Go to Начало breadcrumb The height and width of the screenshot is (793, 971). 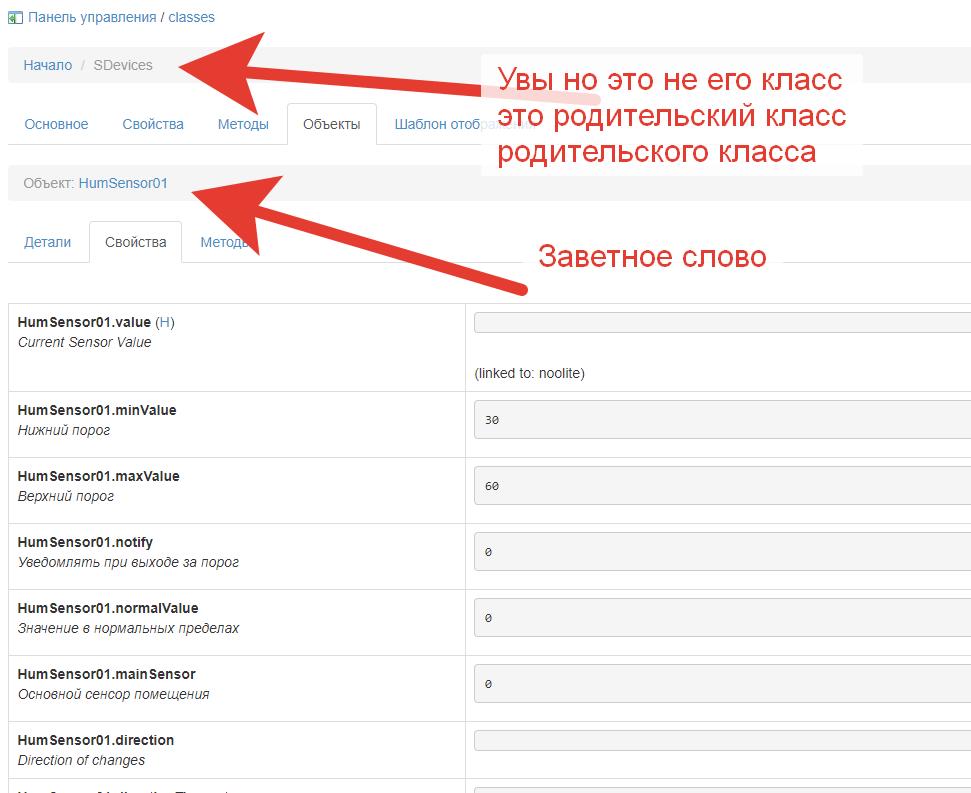[x=48, y=65]
